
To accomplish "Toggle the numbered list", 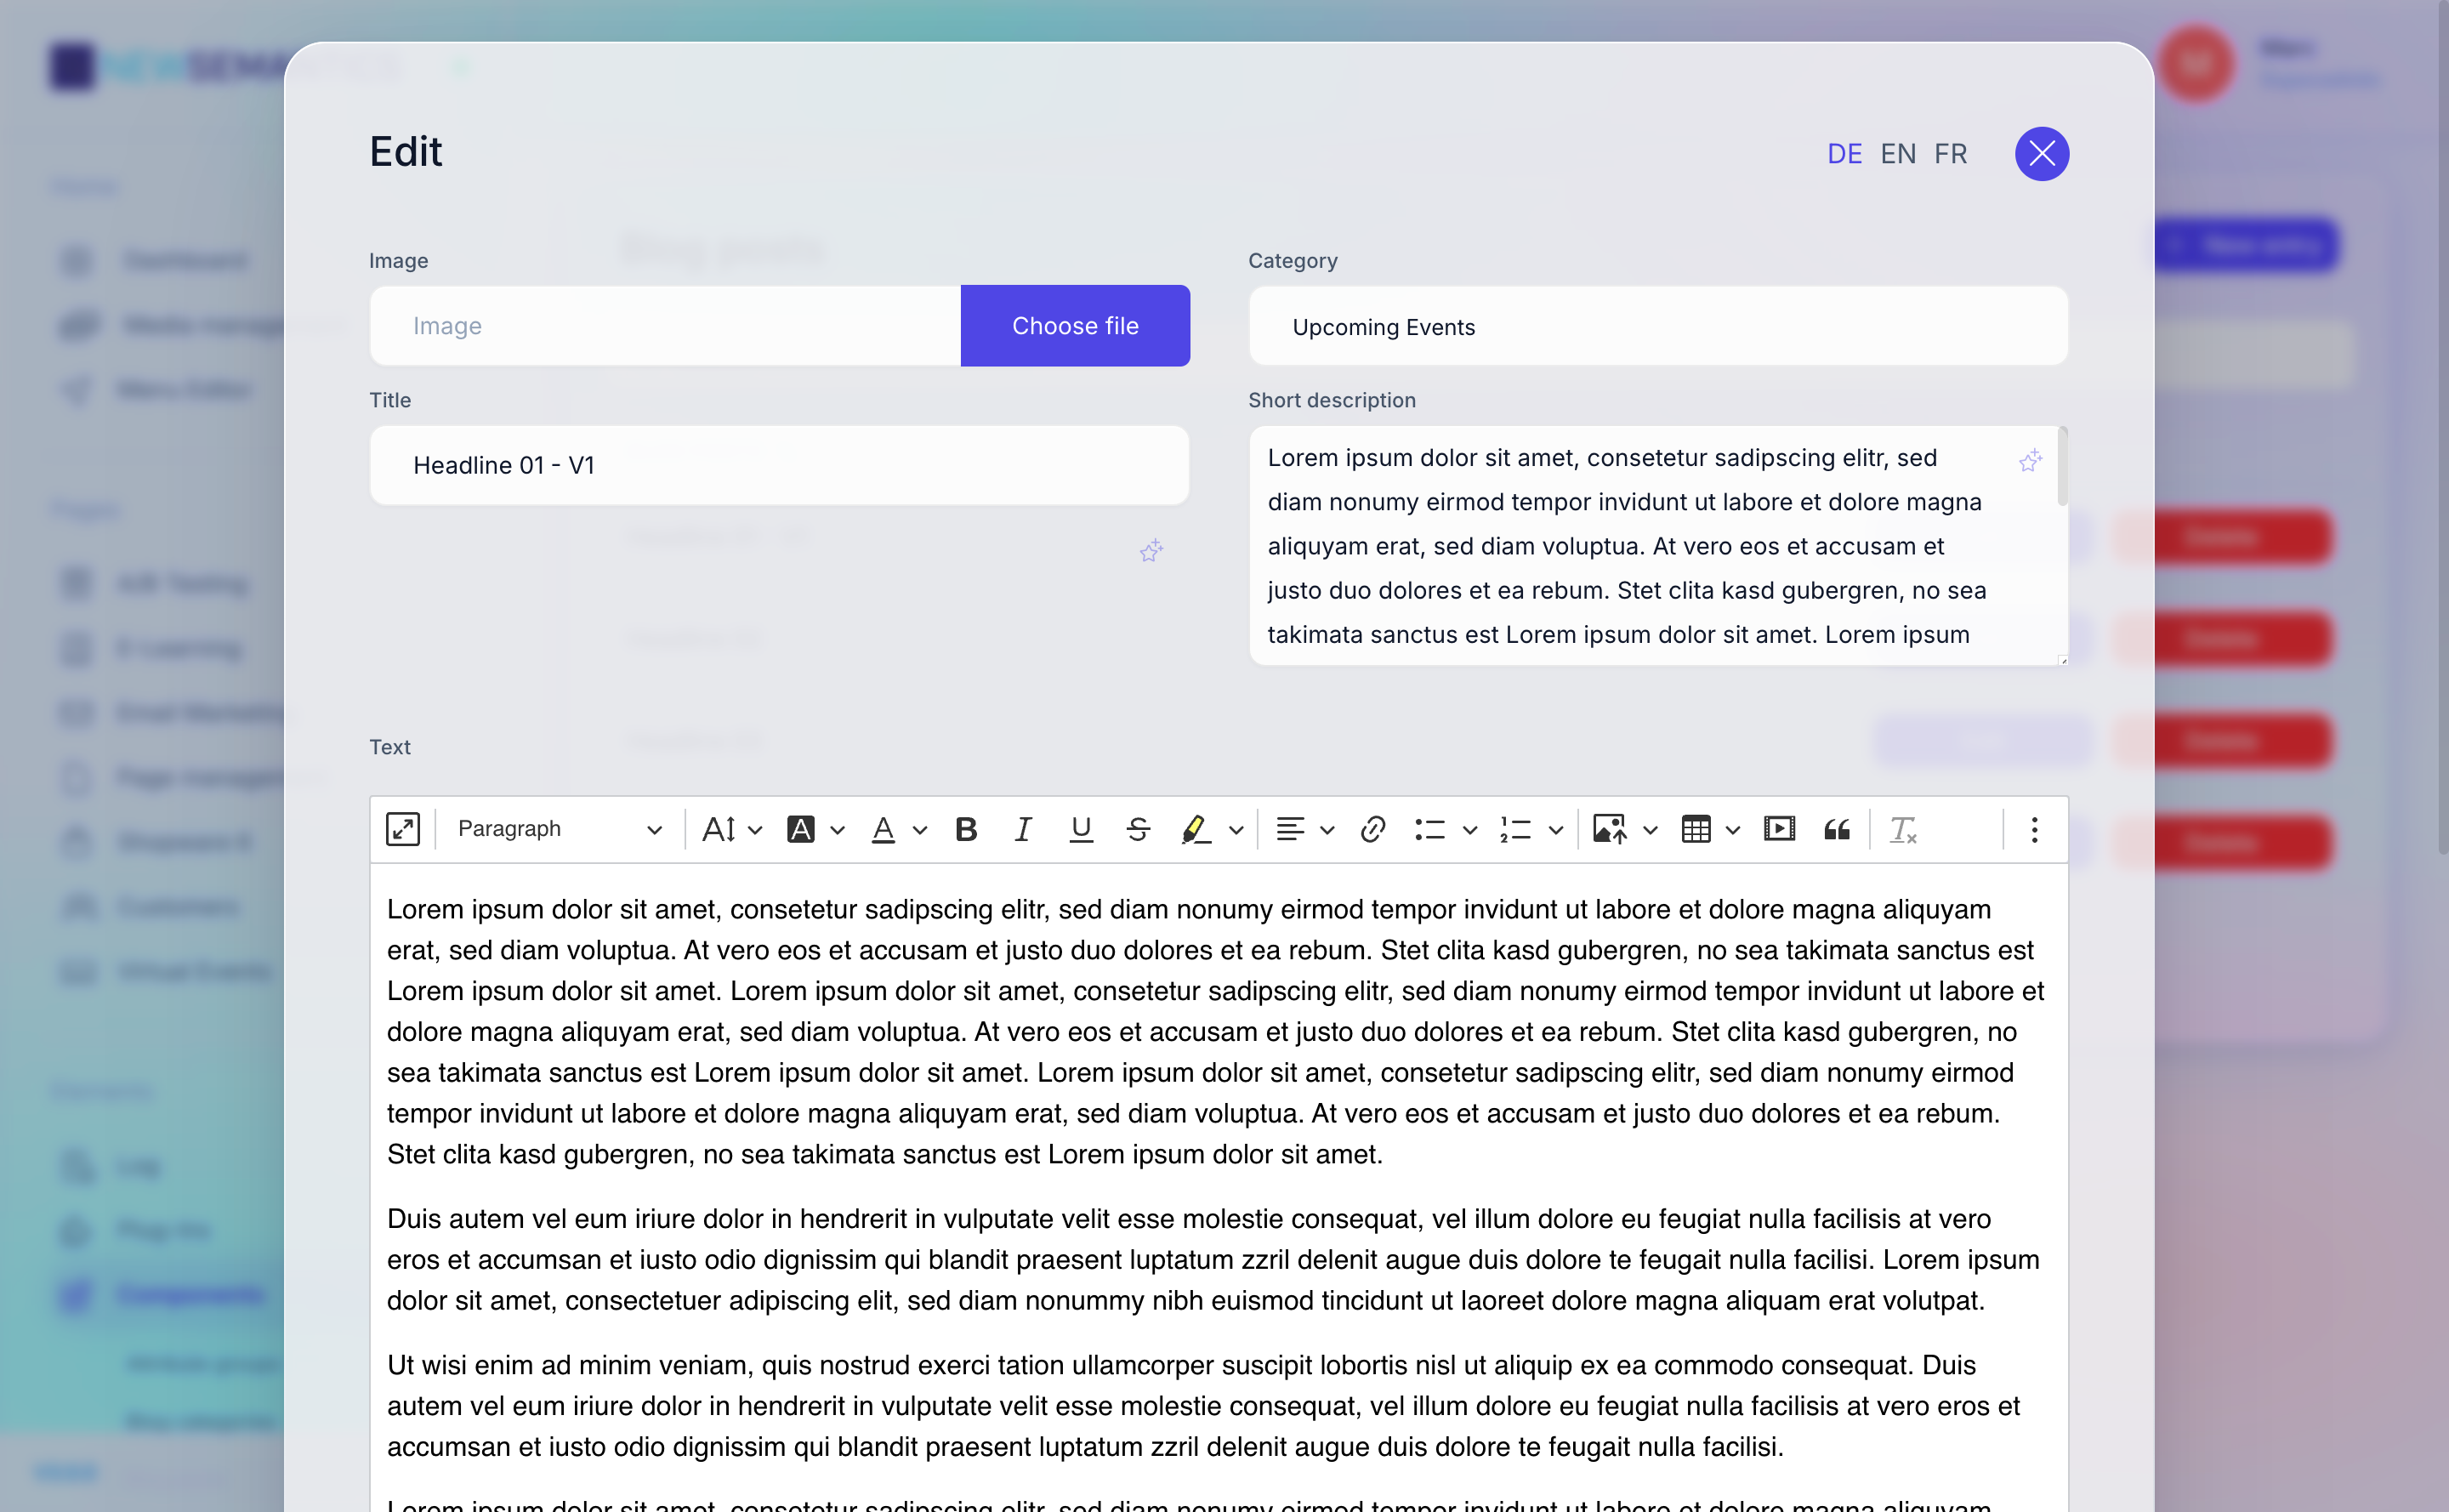I will pyautogui.click(x=1516, y=829).
